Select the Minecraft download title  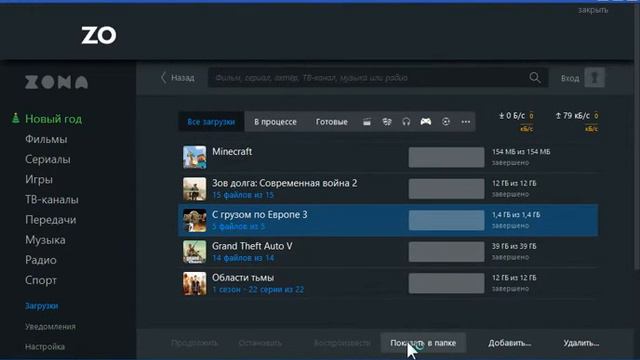[232, 151]
